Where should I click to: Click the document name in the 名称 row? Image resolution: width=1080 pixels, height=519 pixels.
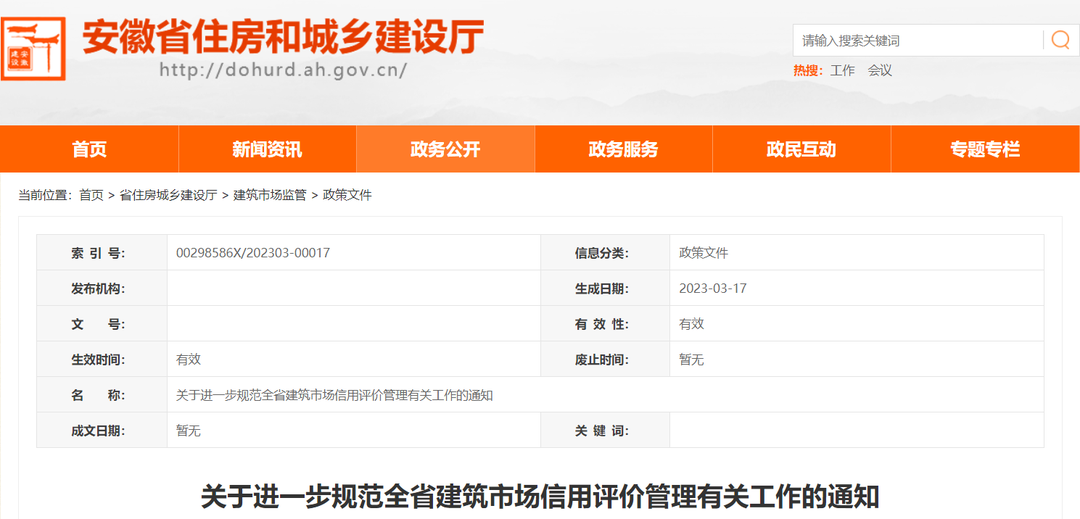334,395
